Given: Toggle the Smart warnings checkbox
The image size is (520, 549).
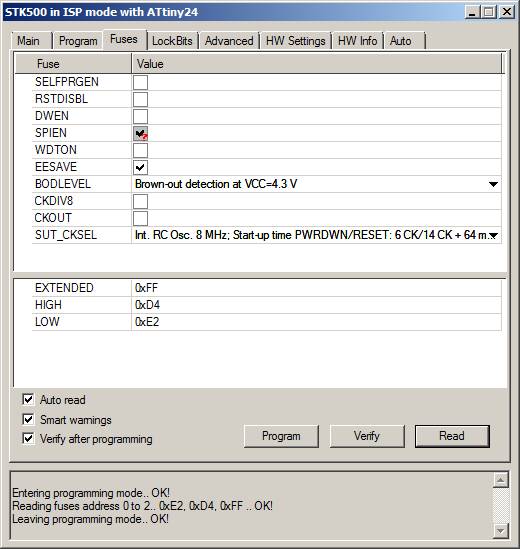Looking at the screenshot, I should click(x=28, y=419).
